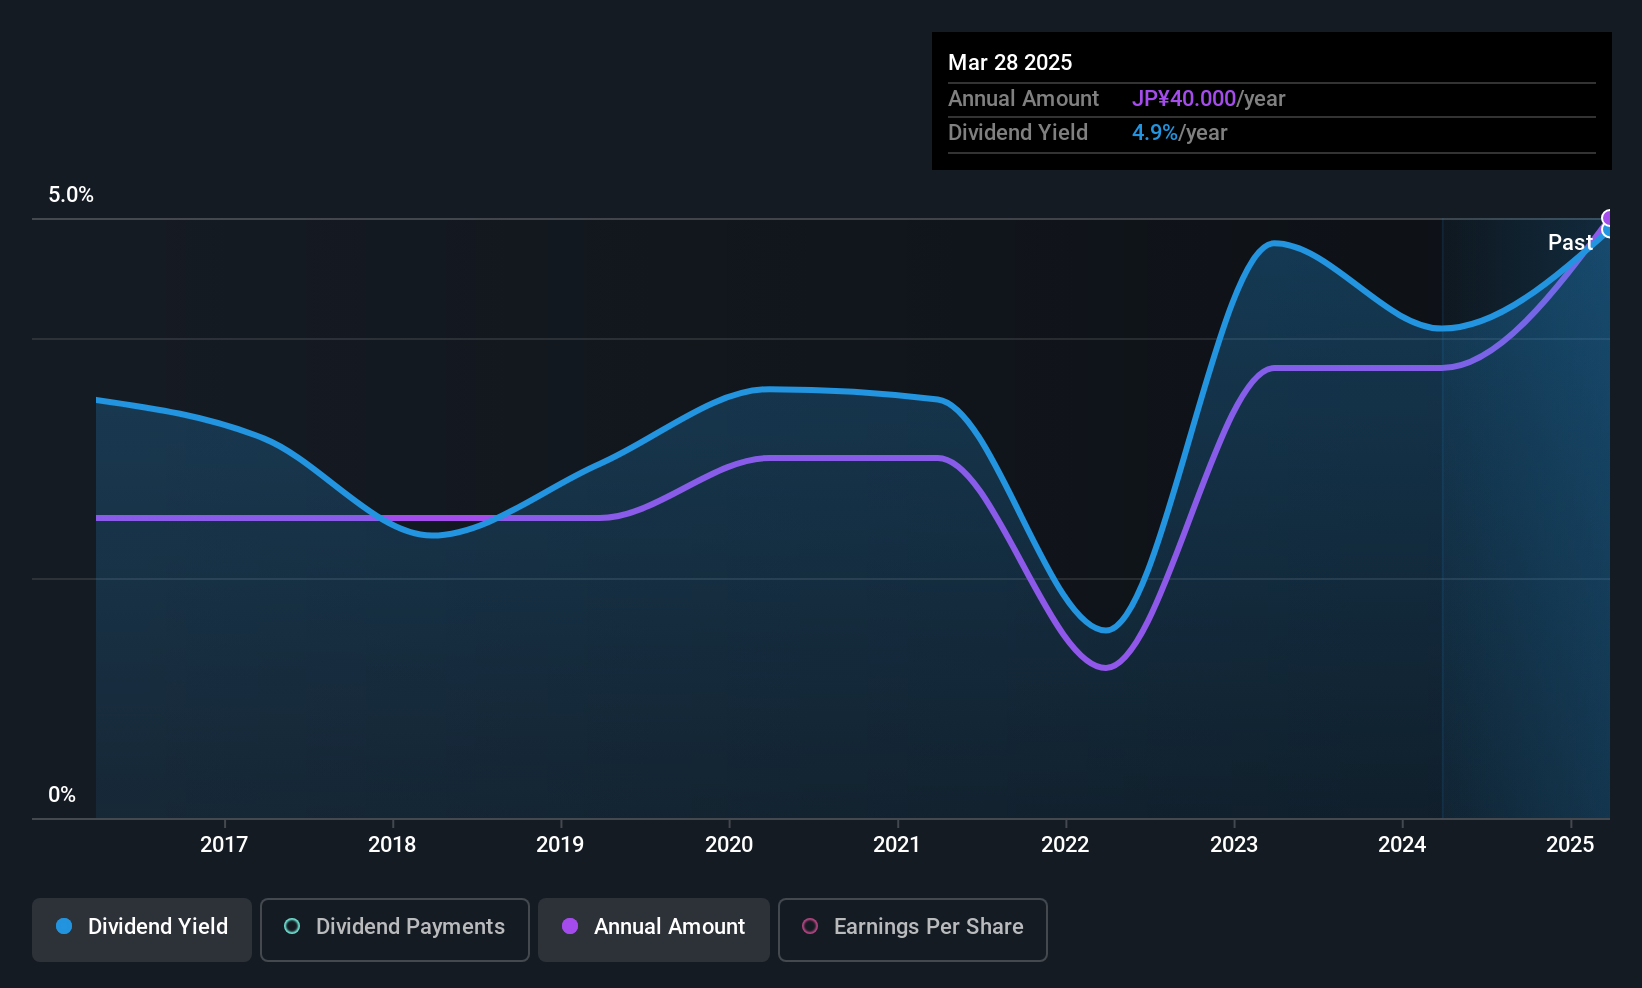
Task: Click the 2025 x-axis year label
Action: tap(1570, 844)
